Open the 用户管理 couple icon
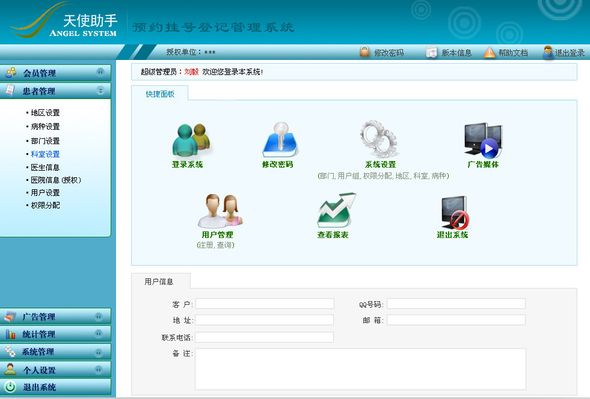Viewport: 590px width, 399px height. [x=220, y=210]
